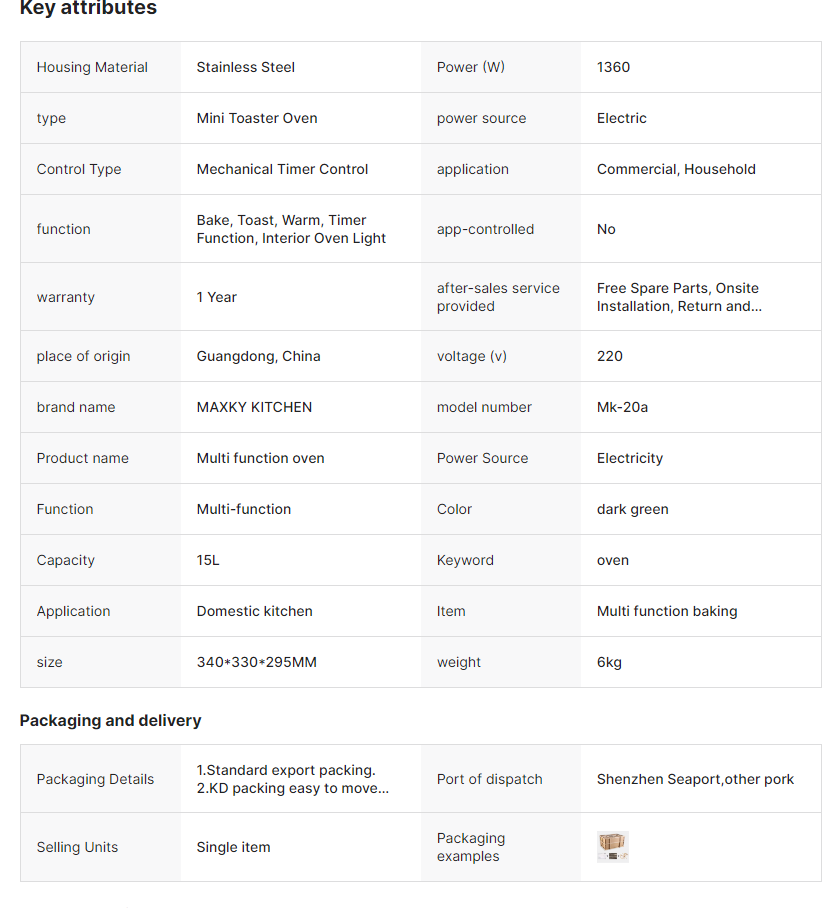Click the truncated after-sales service value text
Viewport: 835px width, 908px height.
coord(678,297)
